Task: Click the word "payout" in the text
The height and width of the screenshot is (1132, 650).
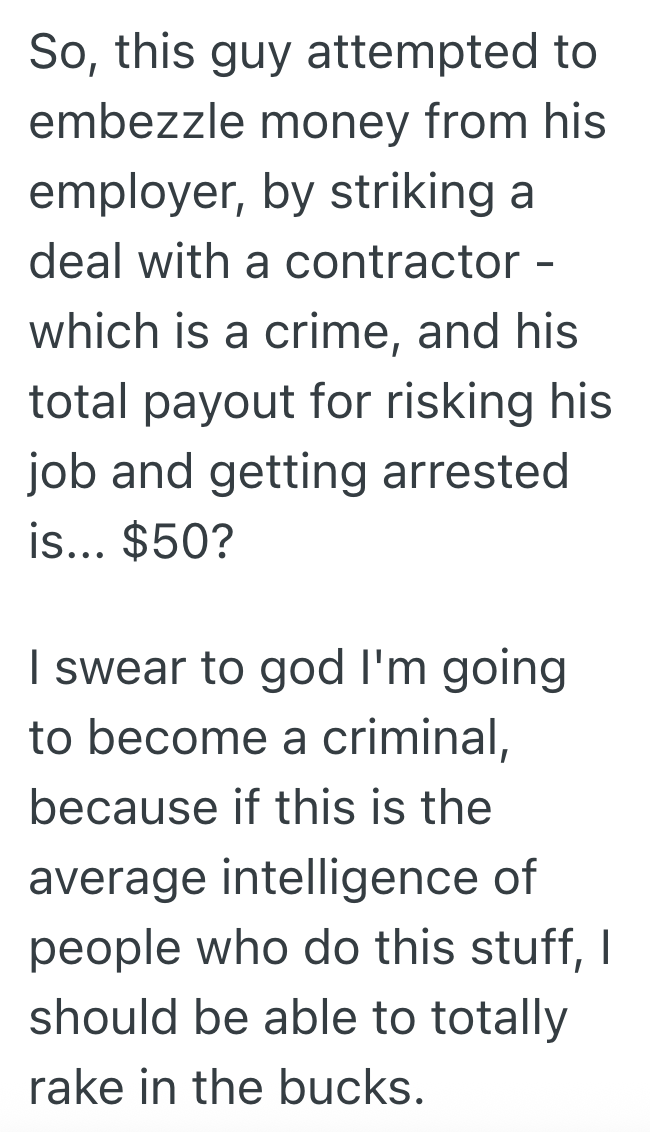Action: click(213, 403)
